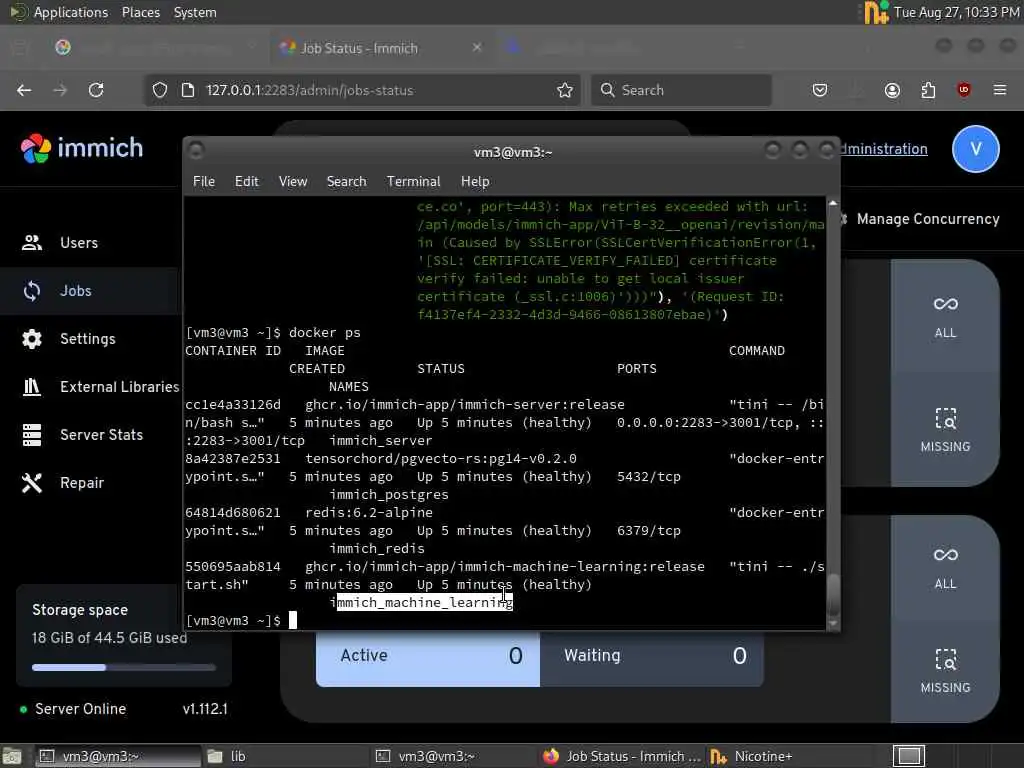Click the Administration link
This screenshot has height=768, width=1024.
coord(883,149)
